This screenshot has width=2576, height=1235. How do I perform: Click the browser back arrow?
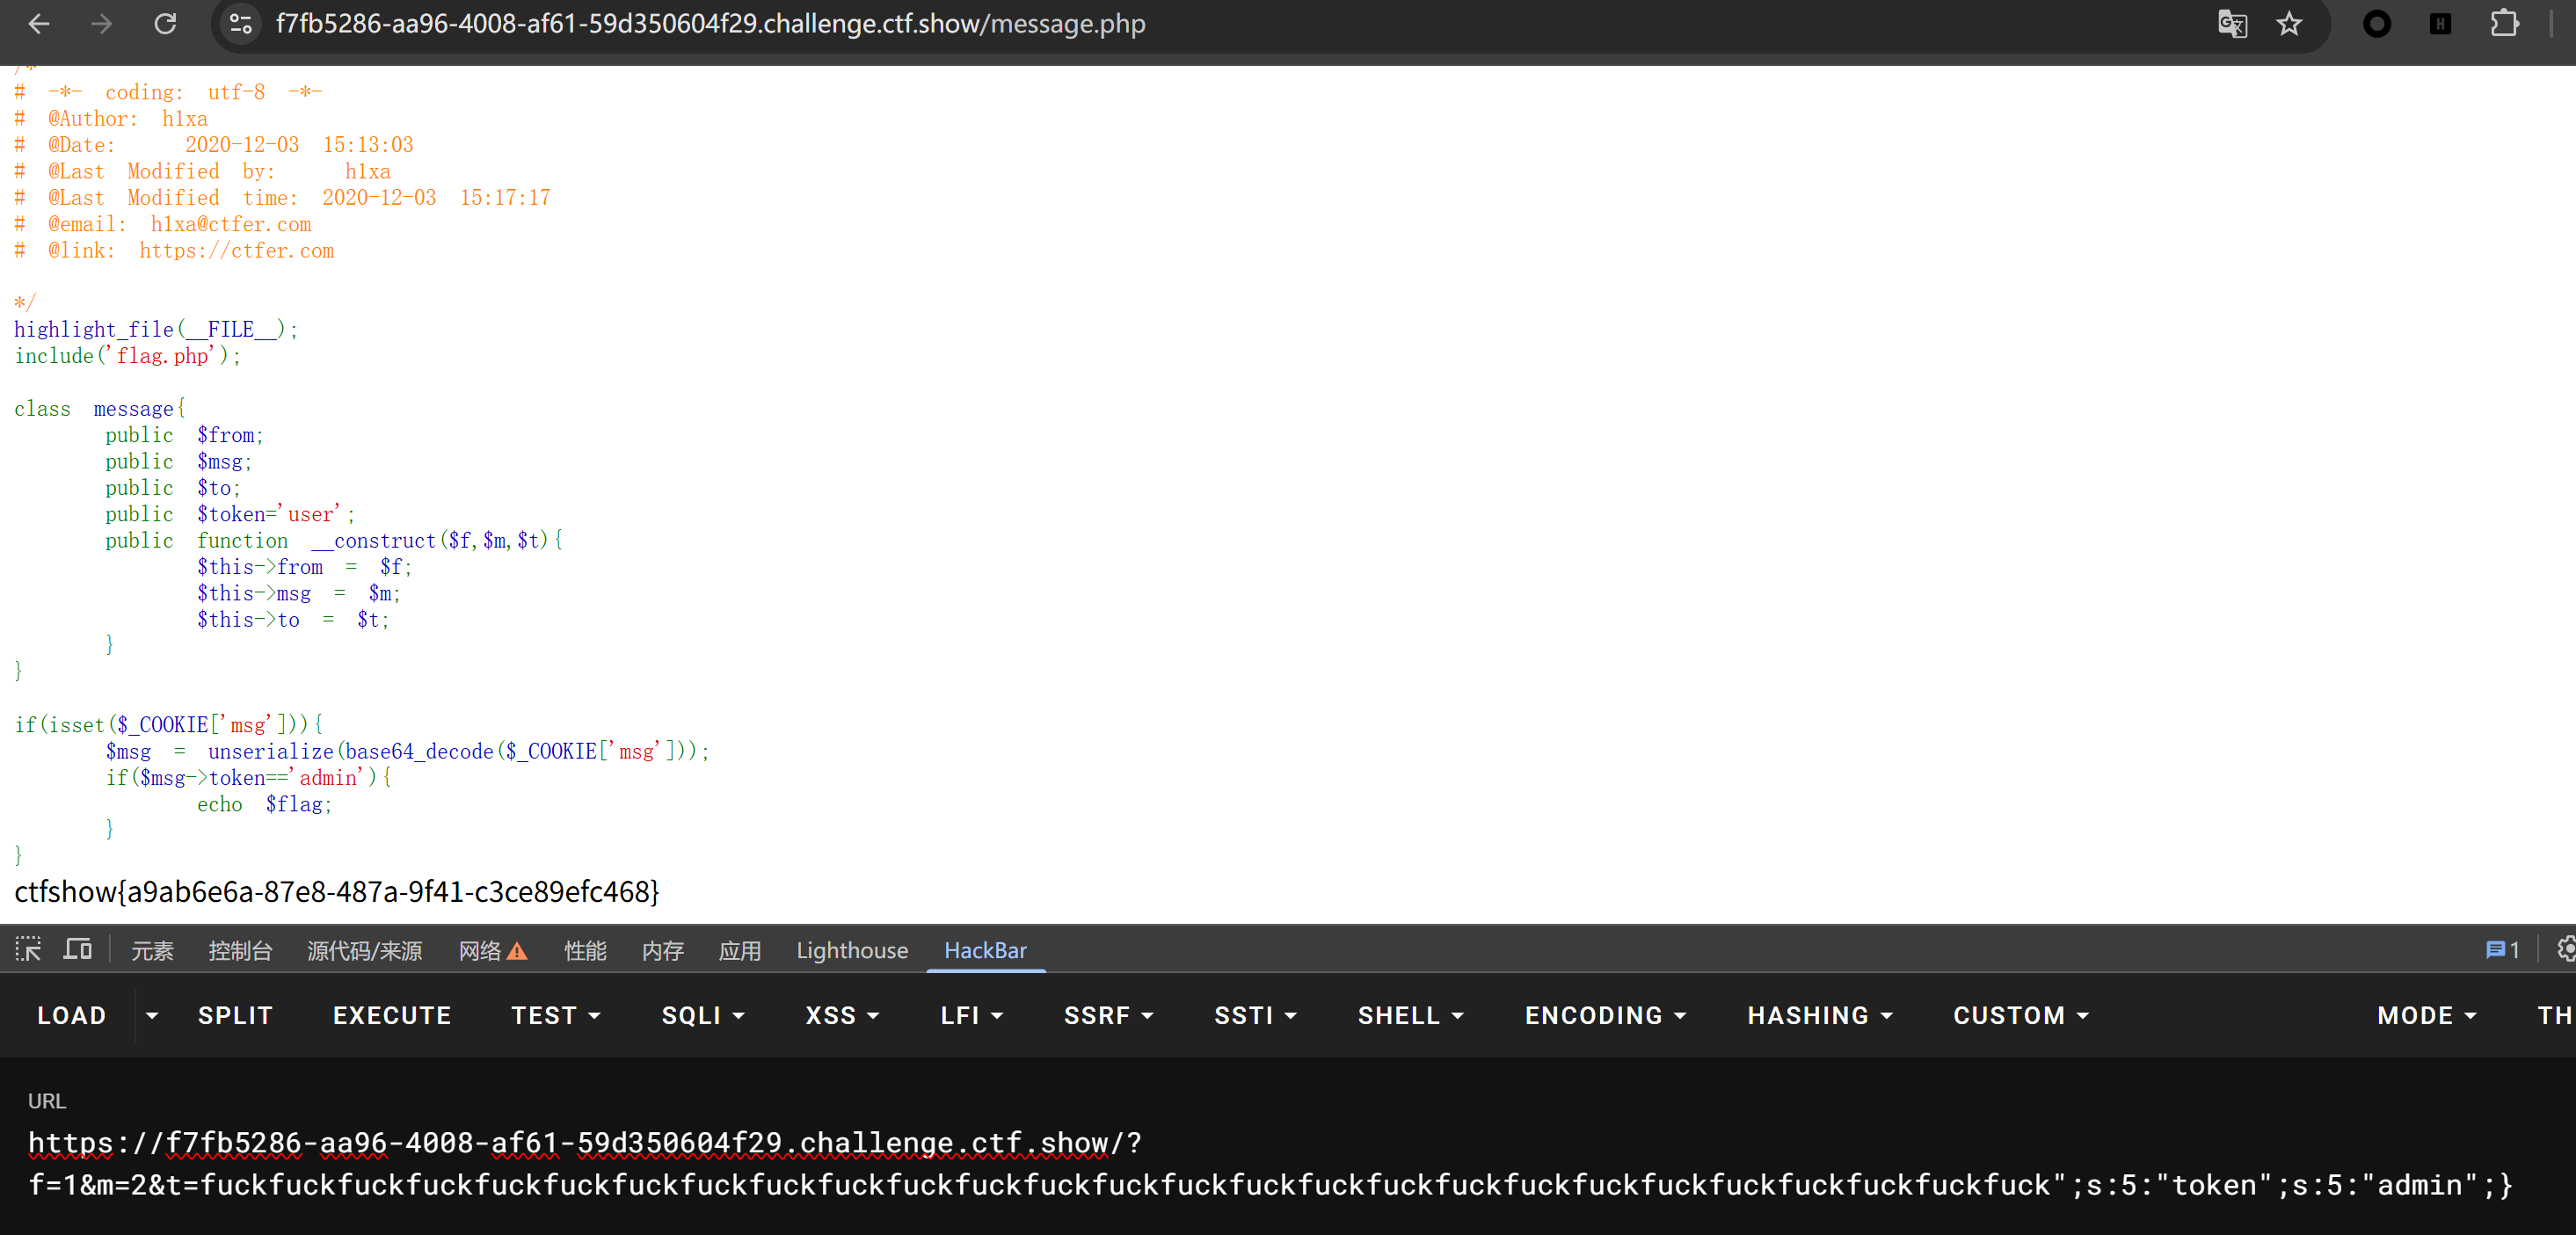point(39,24)
